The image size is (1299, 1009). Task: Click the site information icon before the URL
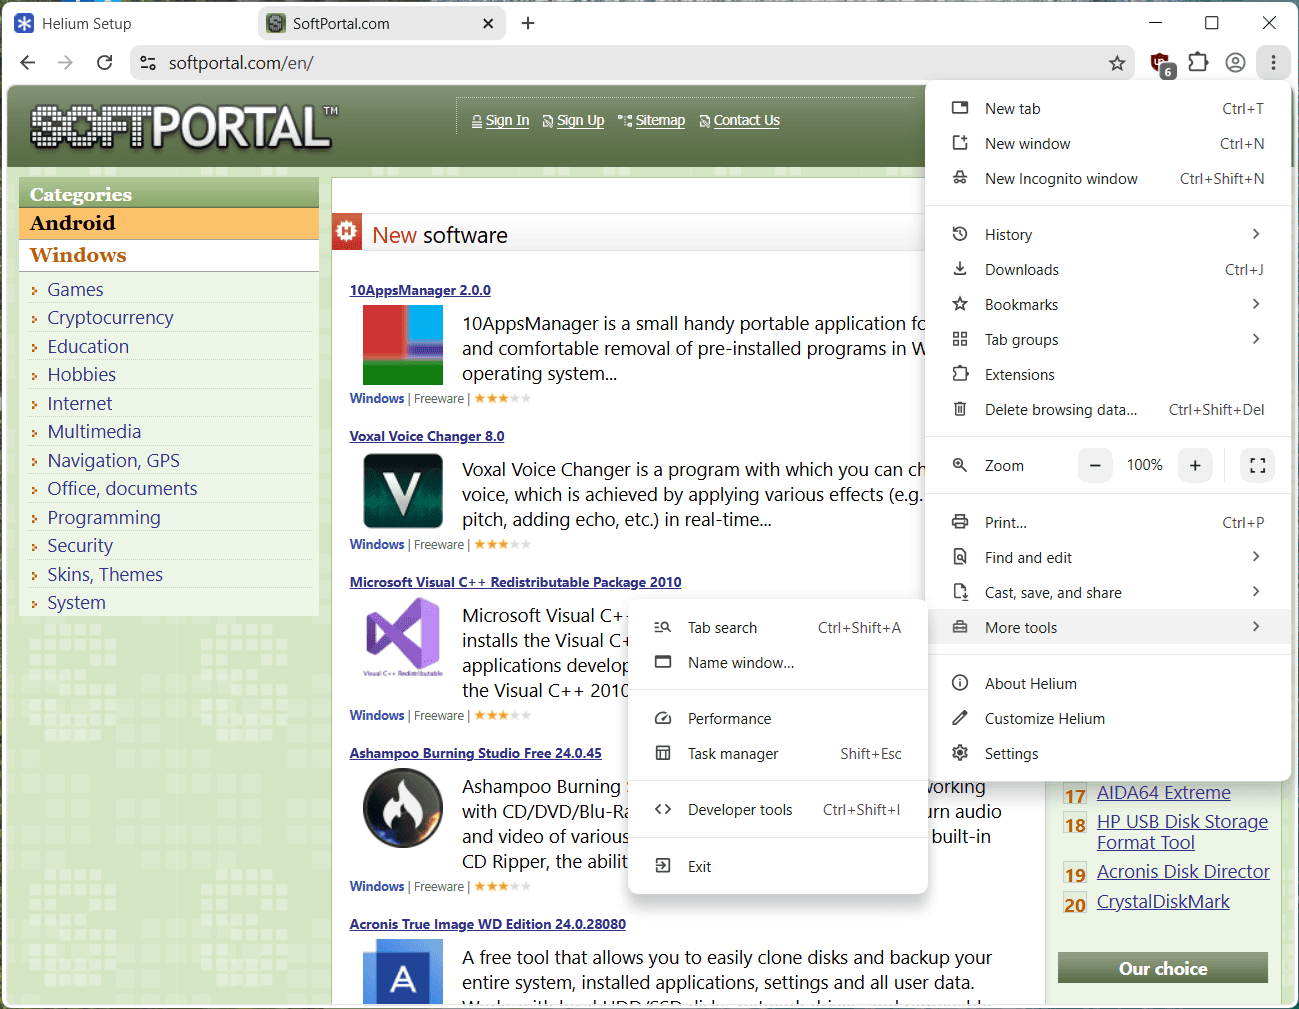(x=148, y=63)
